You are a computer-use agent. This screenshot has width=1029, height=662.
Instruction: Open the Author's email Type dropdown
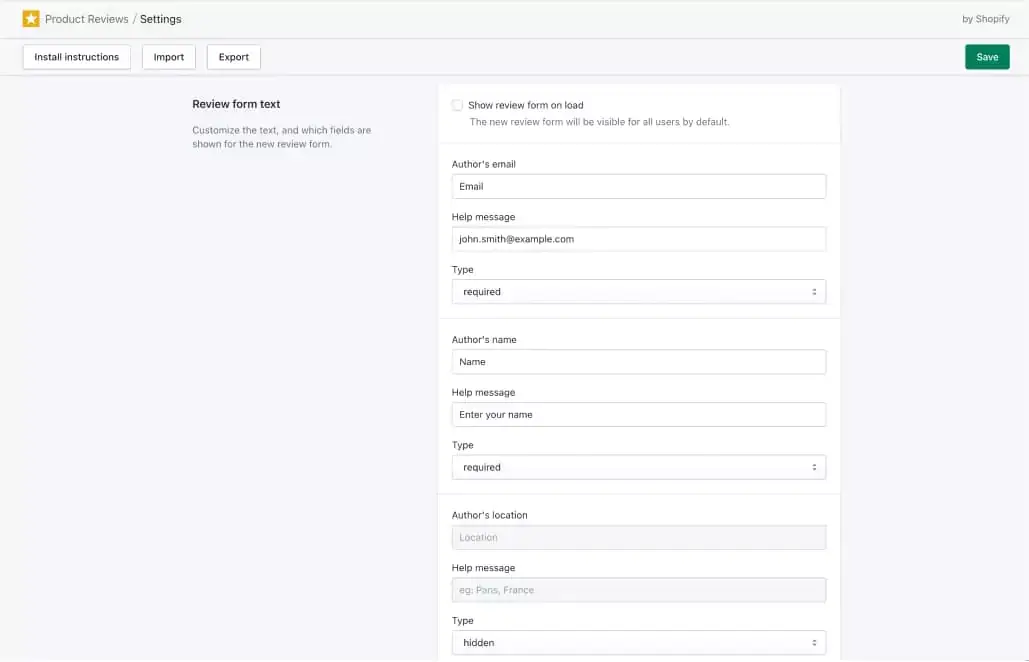click(639, 291)
